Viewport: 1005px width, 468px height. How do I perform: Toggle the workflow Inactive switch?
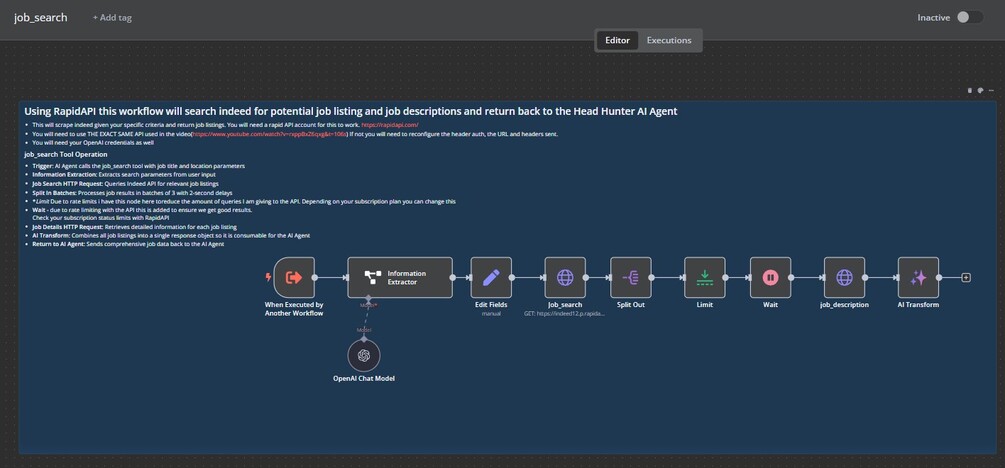coord(969,17)
